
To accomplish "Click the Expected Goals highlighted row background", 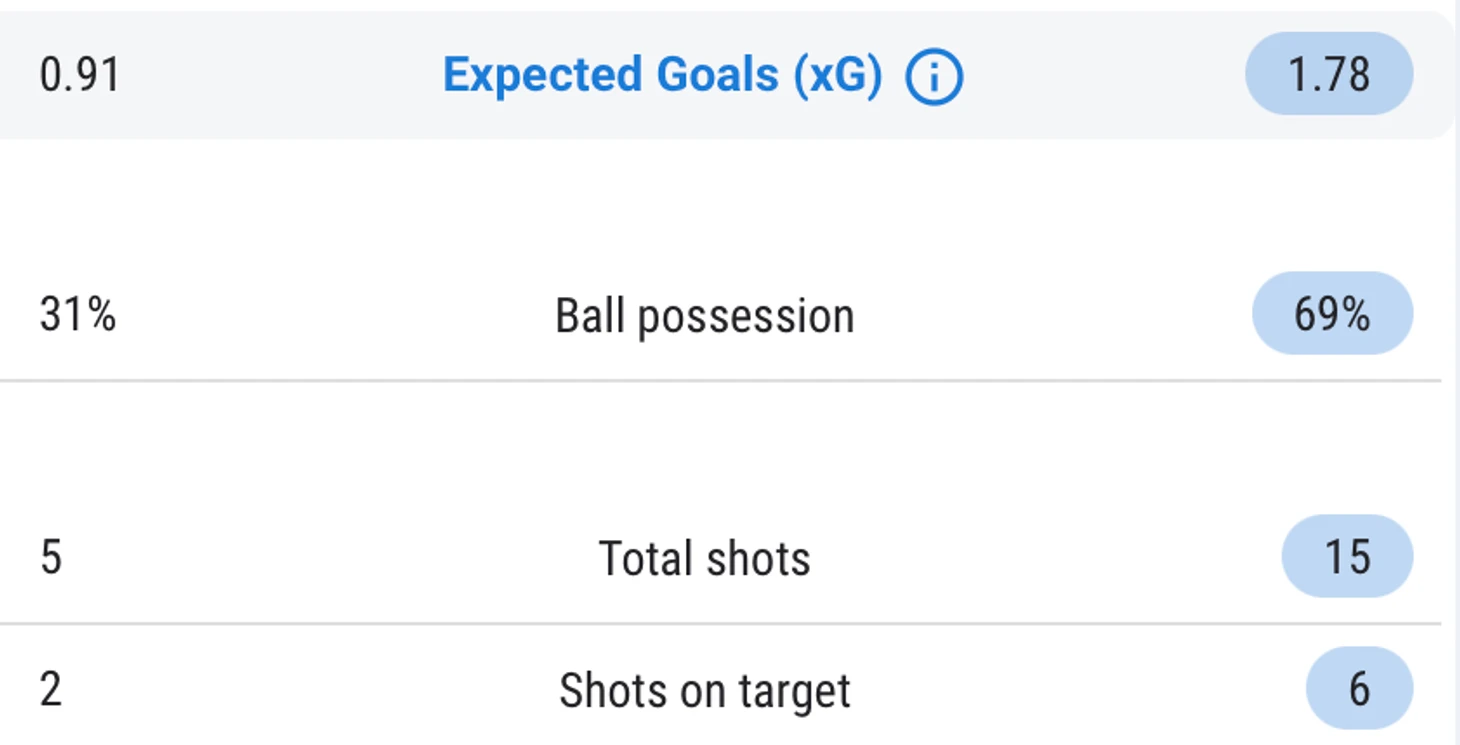I will click(x=727, y=75).
